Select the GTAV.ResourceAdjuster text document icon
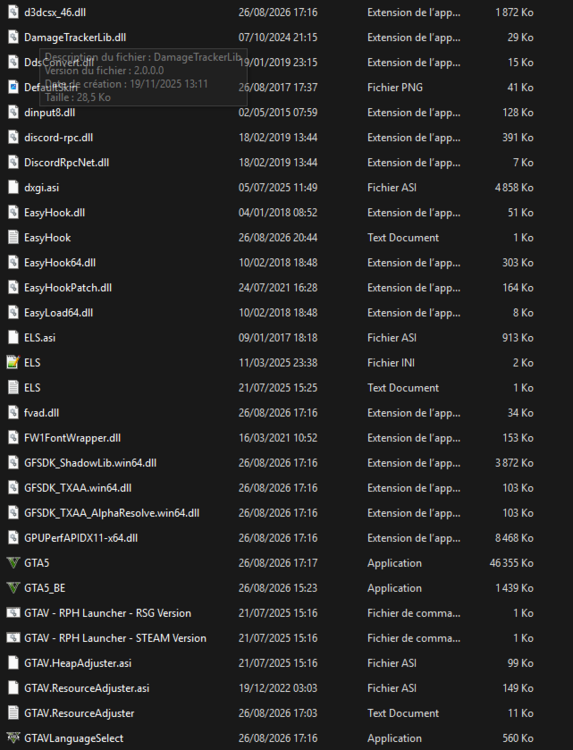Viewport: 573px width, 750px height. coord(13,713)
